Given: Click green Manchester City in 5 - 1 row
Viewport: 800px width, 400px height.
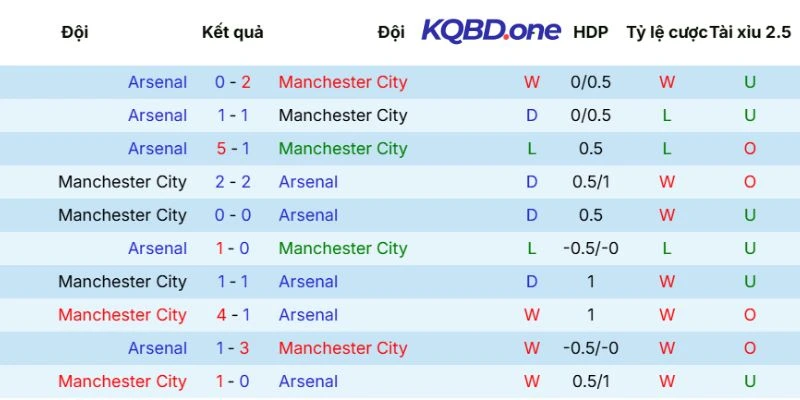Looking at the screenshot, I should coord(343,149).
